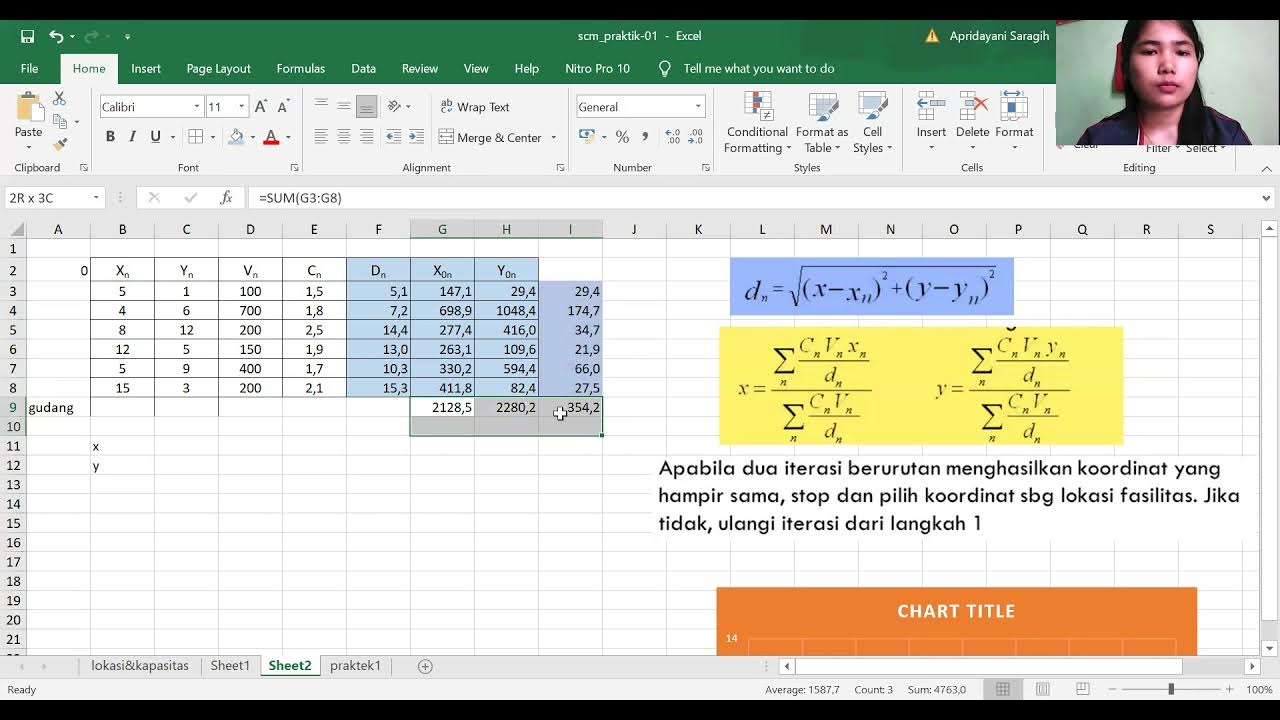
Task: Select cell G9 with value 2128,5
Action: click(442, 407)
